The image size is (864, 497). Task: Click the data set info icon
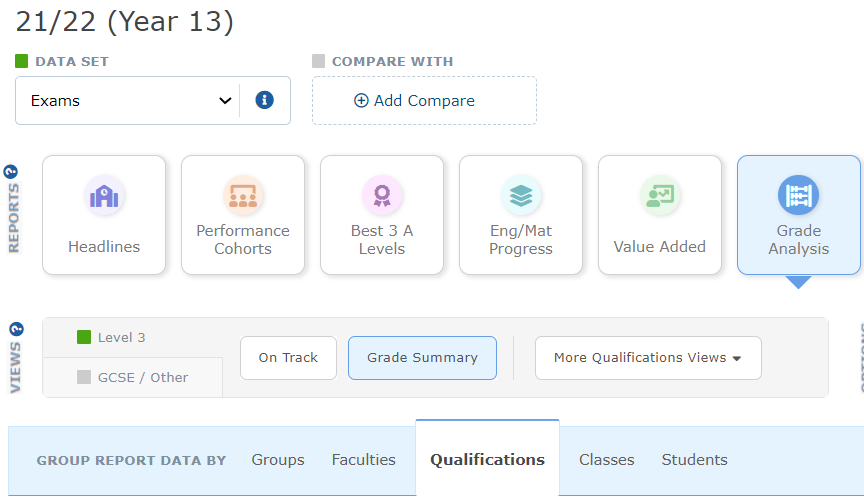[265, 100]
